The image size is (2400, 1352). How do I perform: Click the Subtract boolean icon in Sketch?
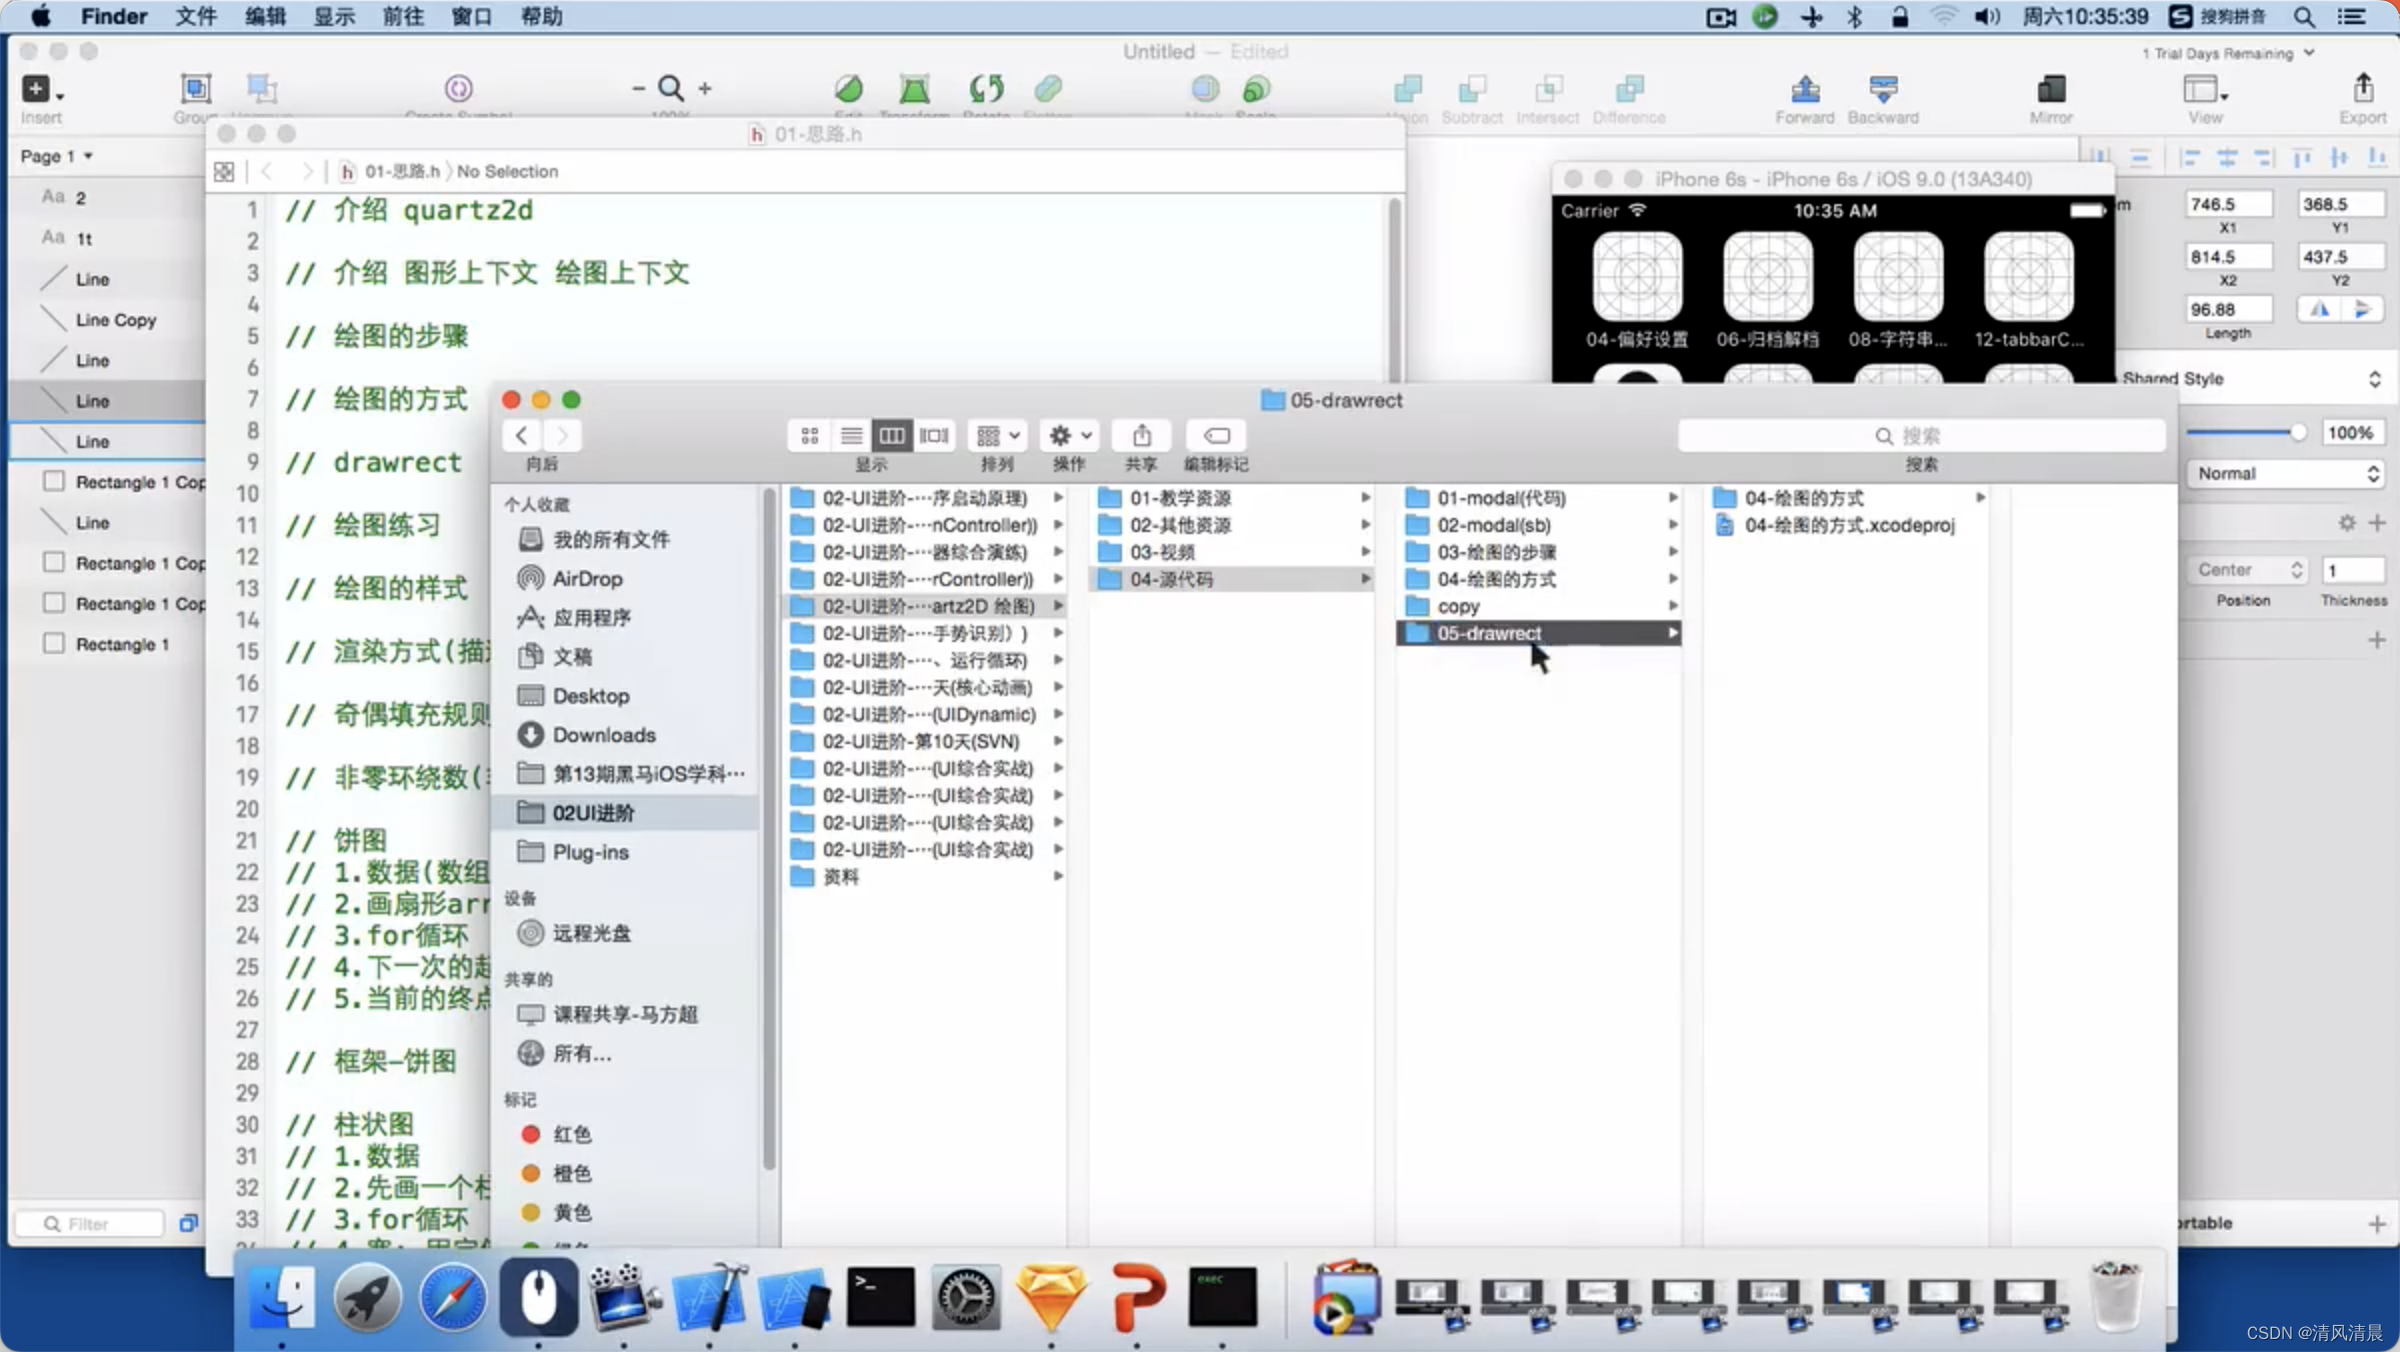coord(1472,89)
